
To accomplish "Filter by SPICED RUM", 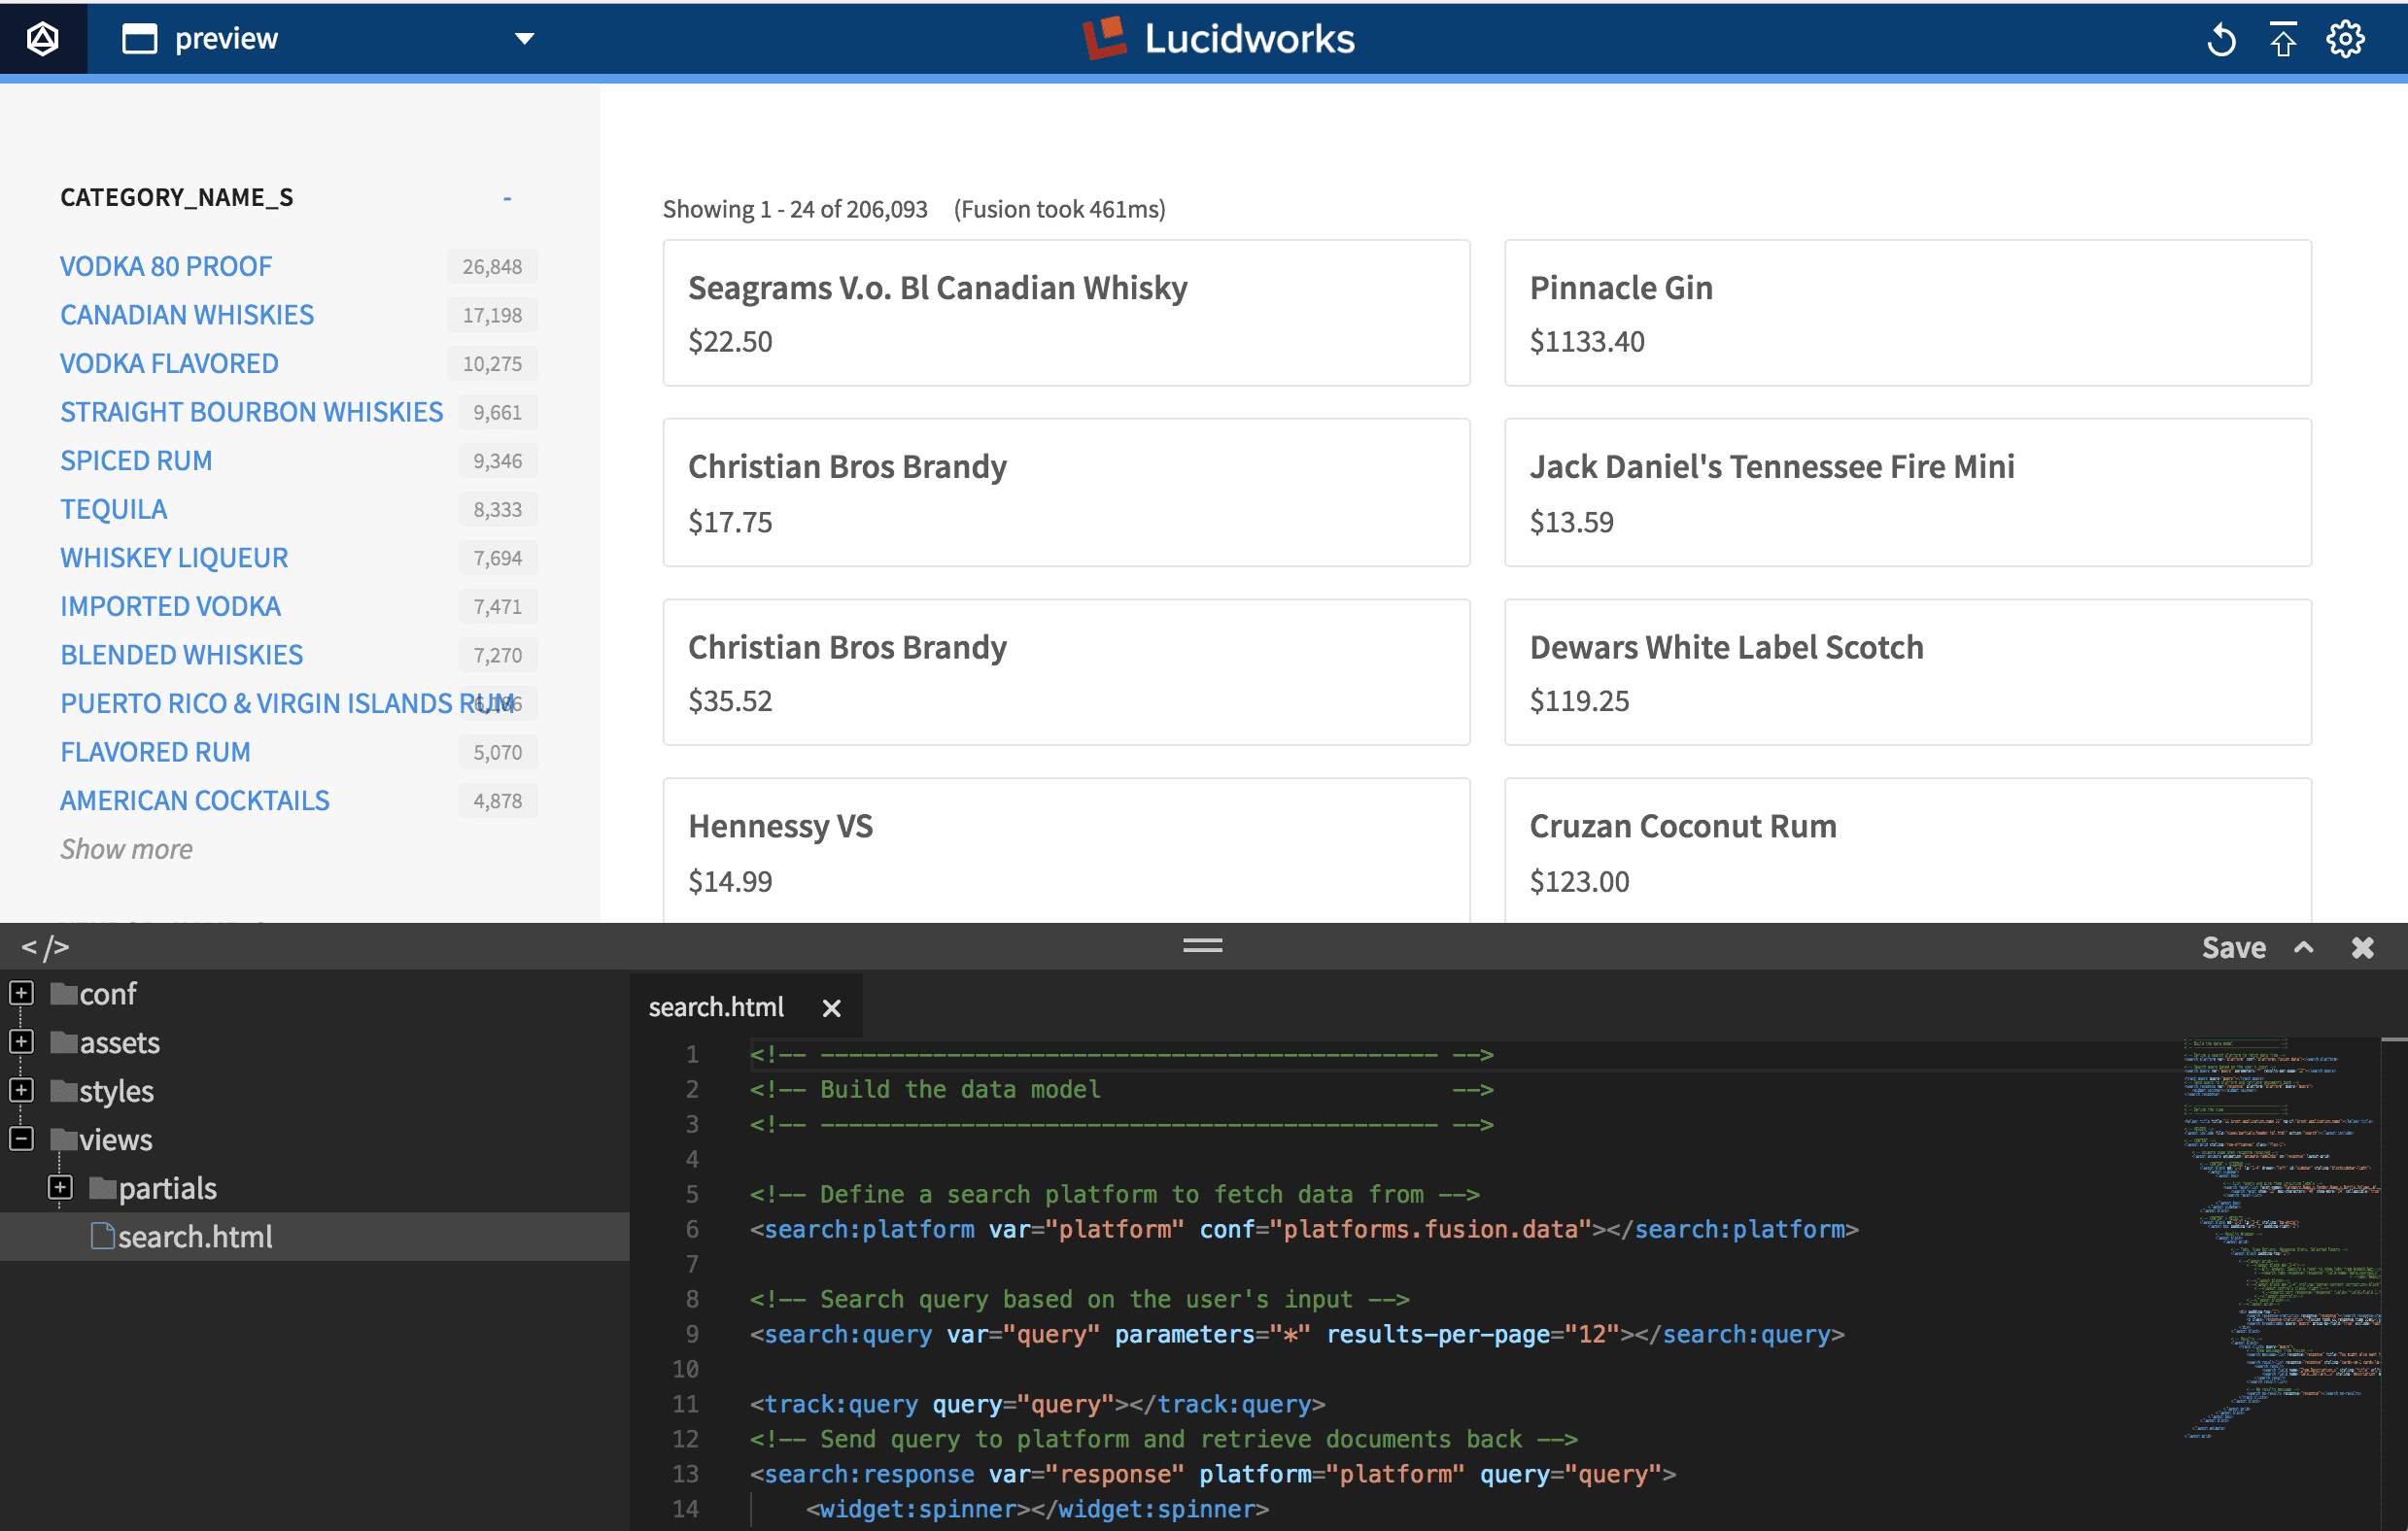I will click(x=136, y=461).
